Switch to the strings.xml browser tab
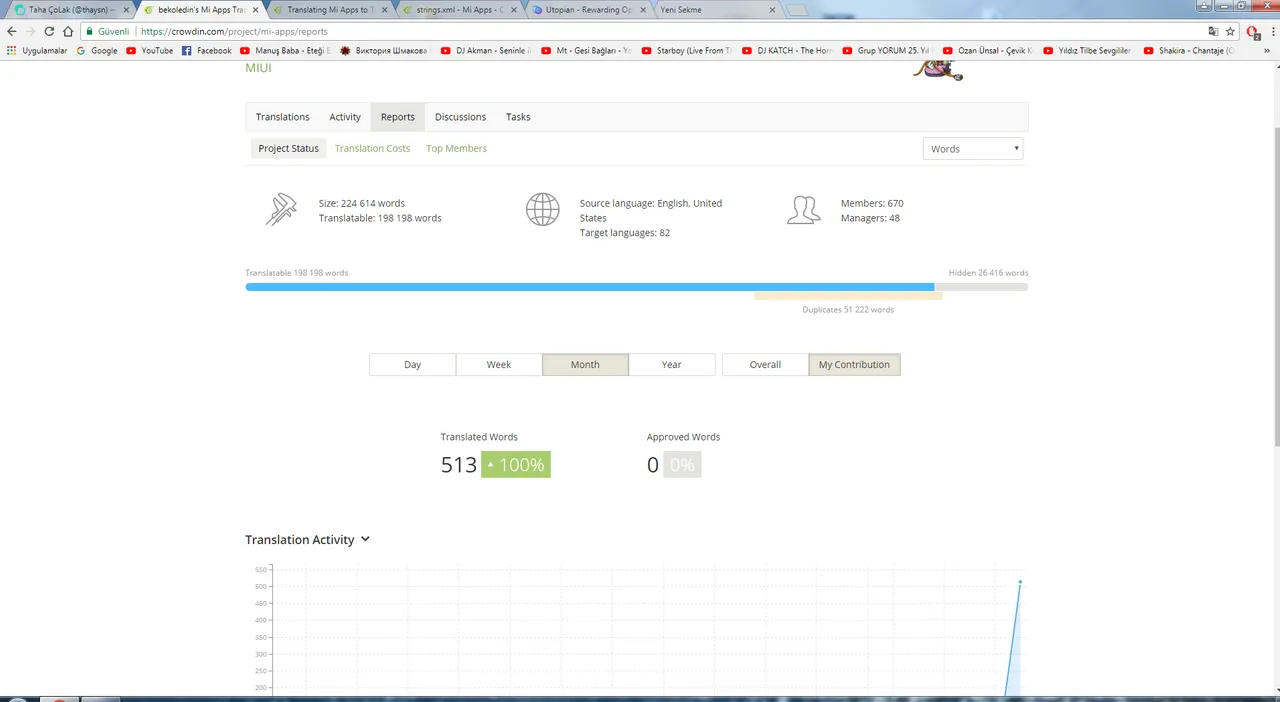Screen dimensions: 1280x702 460,10
